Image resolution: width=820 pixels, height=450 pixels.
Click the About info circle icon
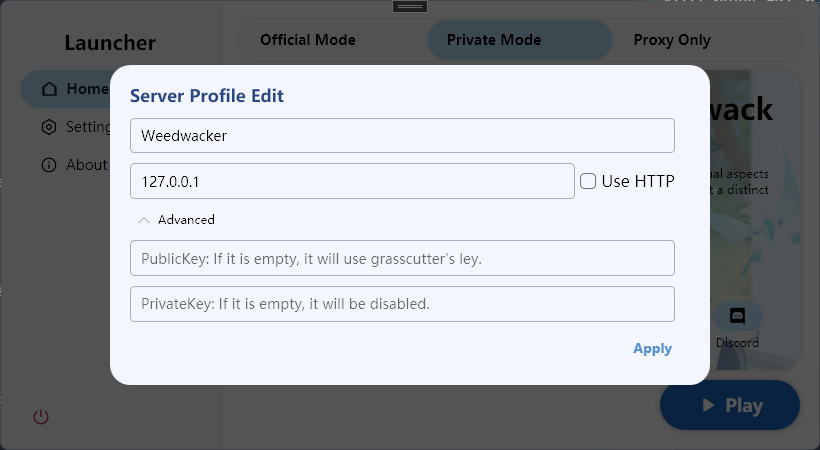[x=49, y=165]
